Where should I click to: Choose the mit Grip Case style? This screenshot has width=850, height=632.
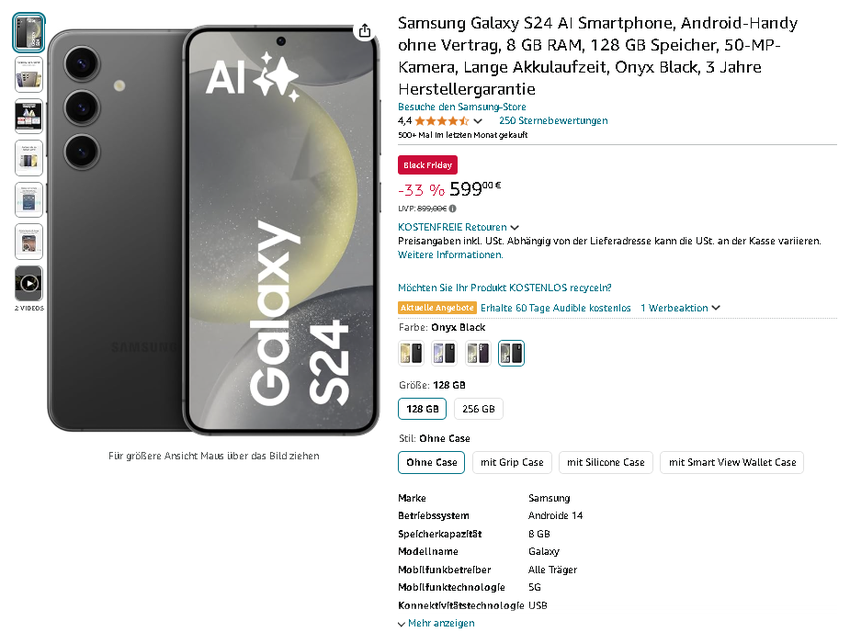[x=512, y=462]
